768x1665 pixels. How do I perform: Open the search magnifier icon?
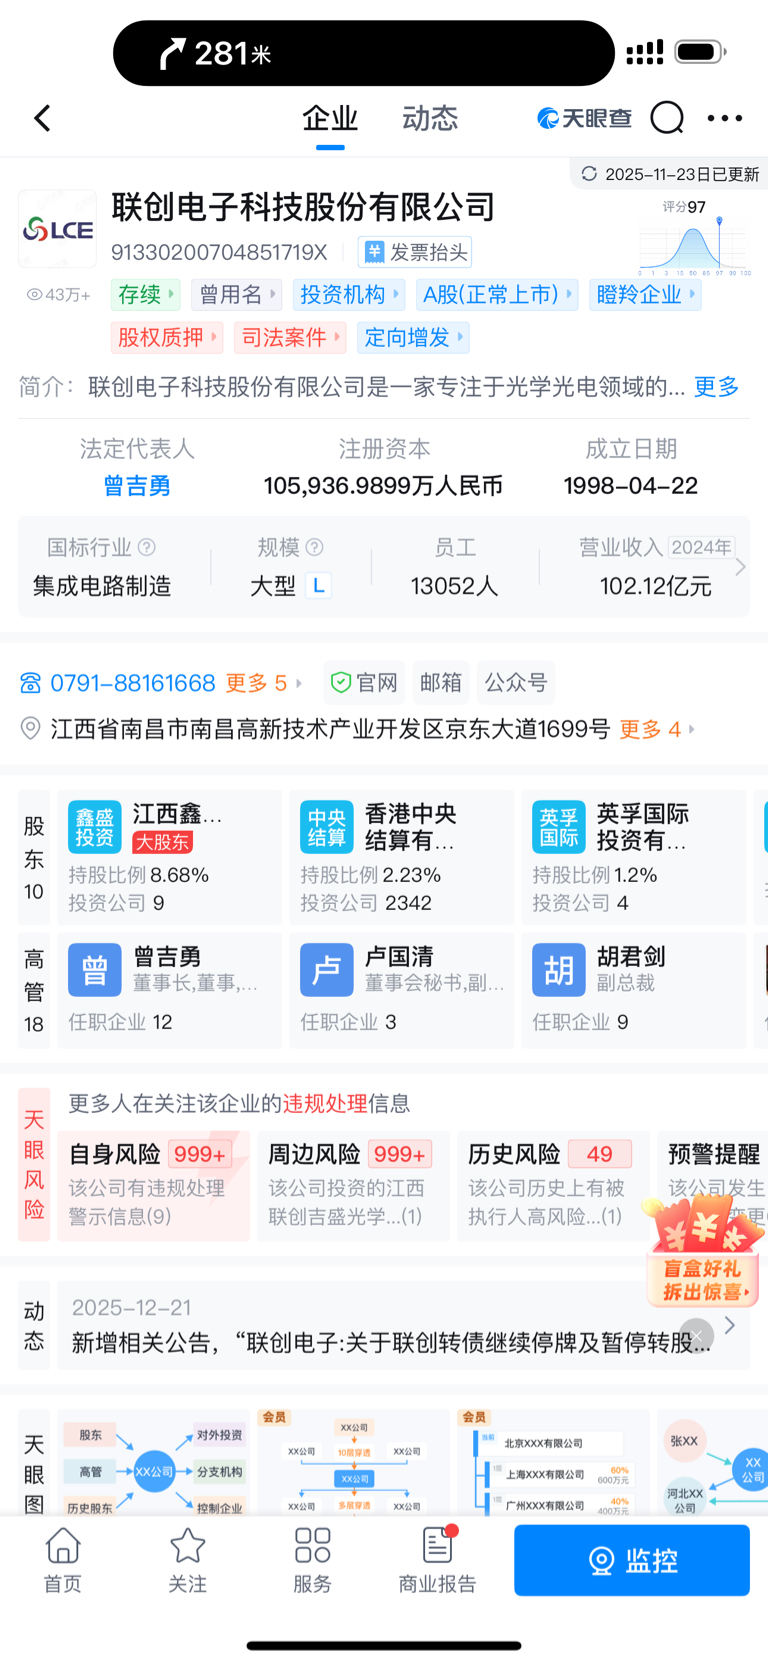667,118
